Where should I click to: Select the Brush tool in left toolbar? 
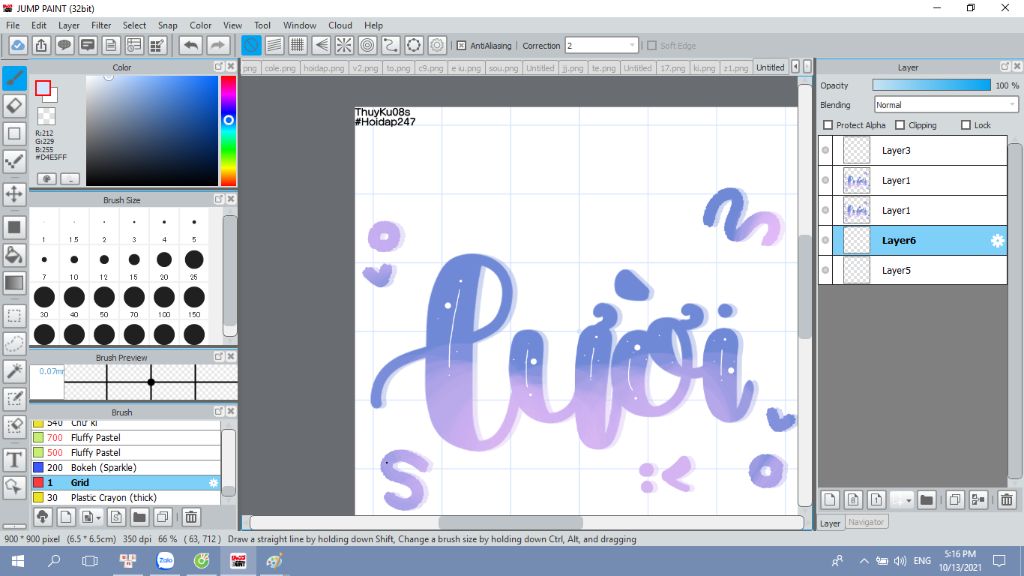click(x=14, y=78)
